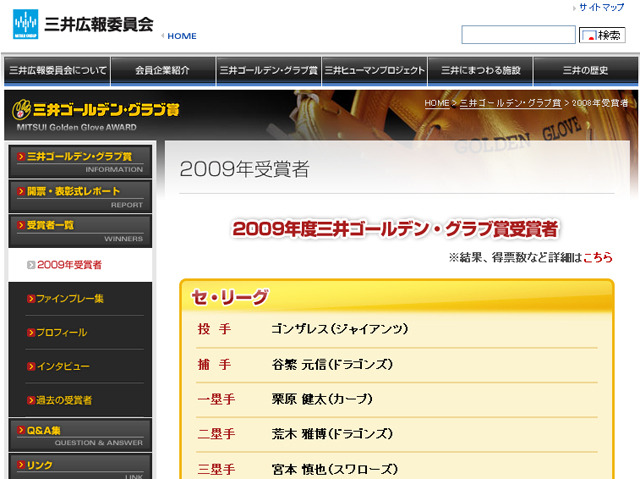Click the 投手 position label
The height and width of the screenshot is (479, 640).
coord(215,329)
